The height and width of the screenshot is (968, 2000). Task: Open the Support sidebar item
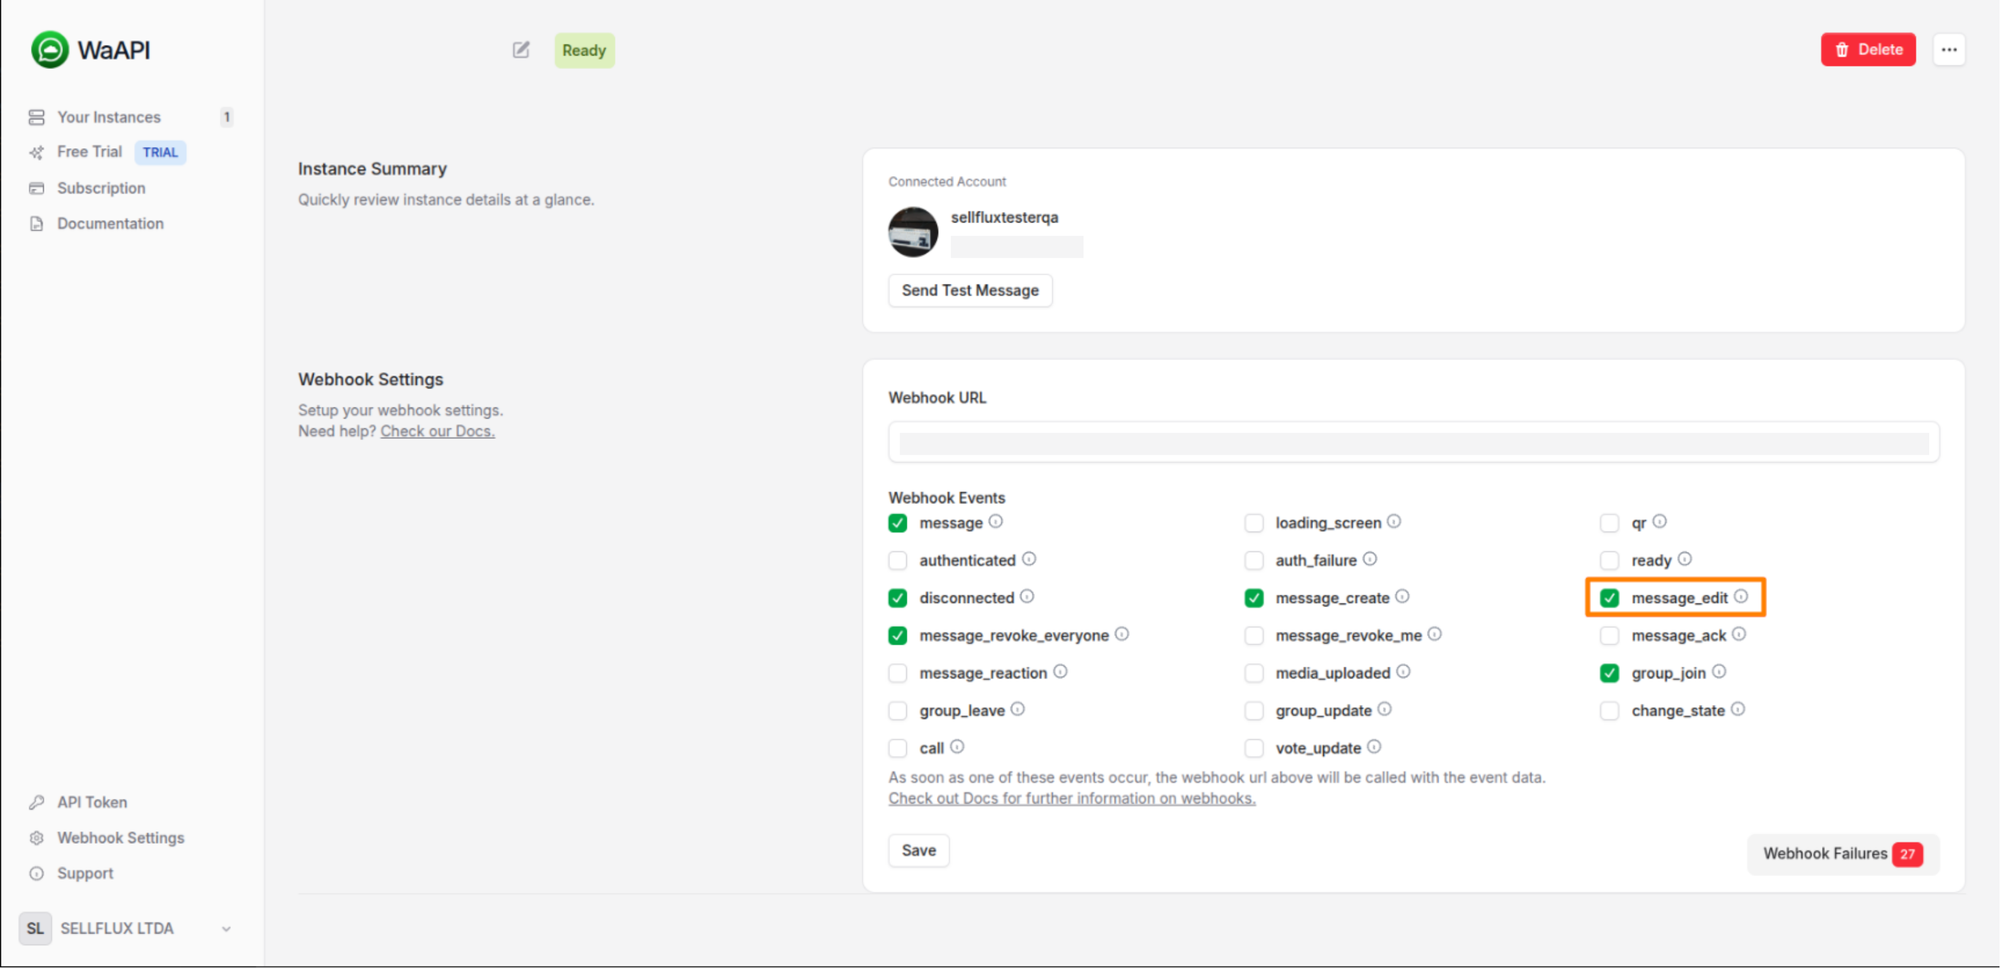[x=85, y=873]
